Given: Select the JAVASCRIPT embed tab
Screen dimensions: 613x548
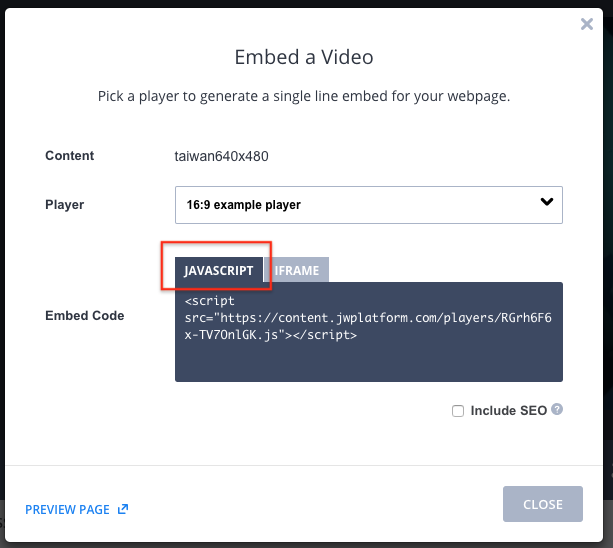Looking at the screenshot, I should click(x=219, y=270).
